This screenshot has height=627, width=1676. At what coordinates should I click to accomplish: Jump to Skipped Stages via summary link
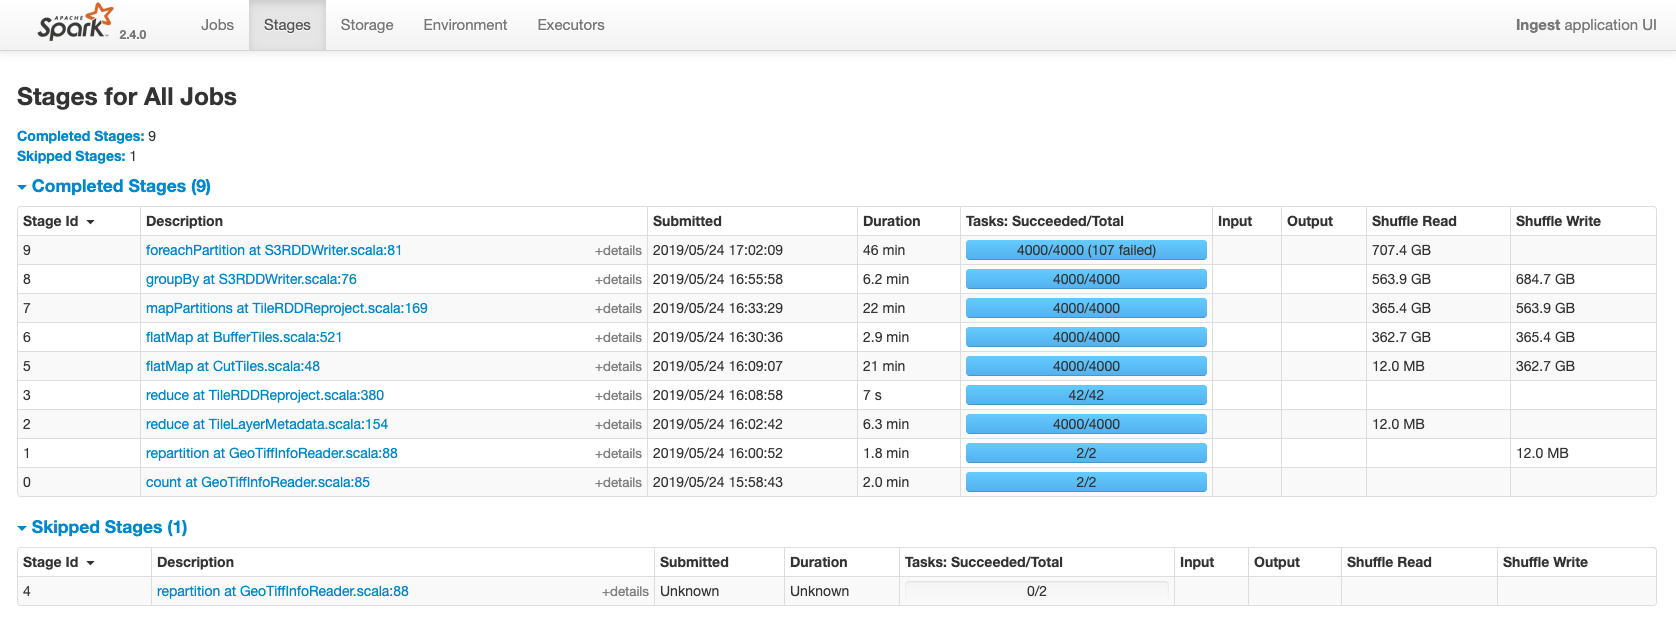71,156
